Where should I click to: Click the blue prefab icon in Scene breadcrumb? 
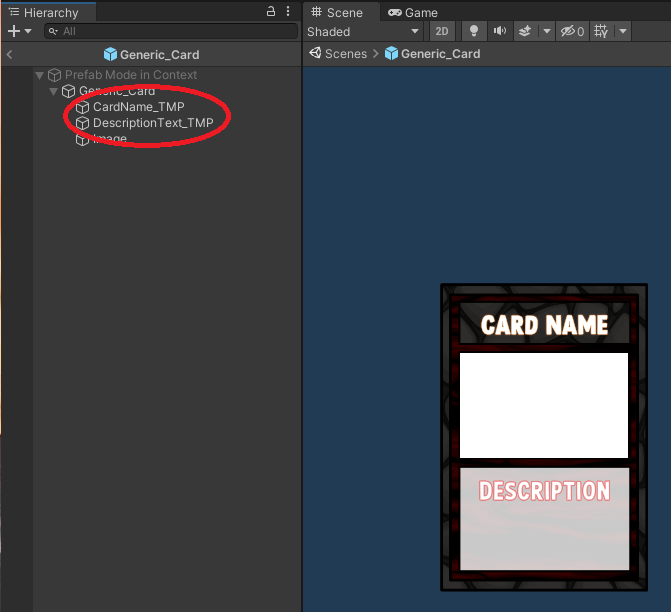point(391,53)
